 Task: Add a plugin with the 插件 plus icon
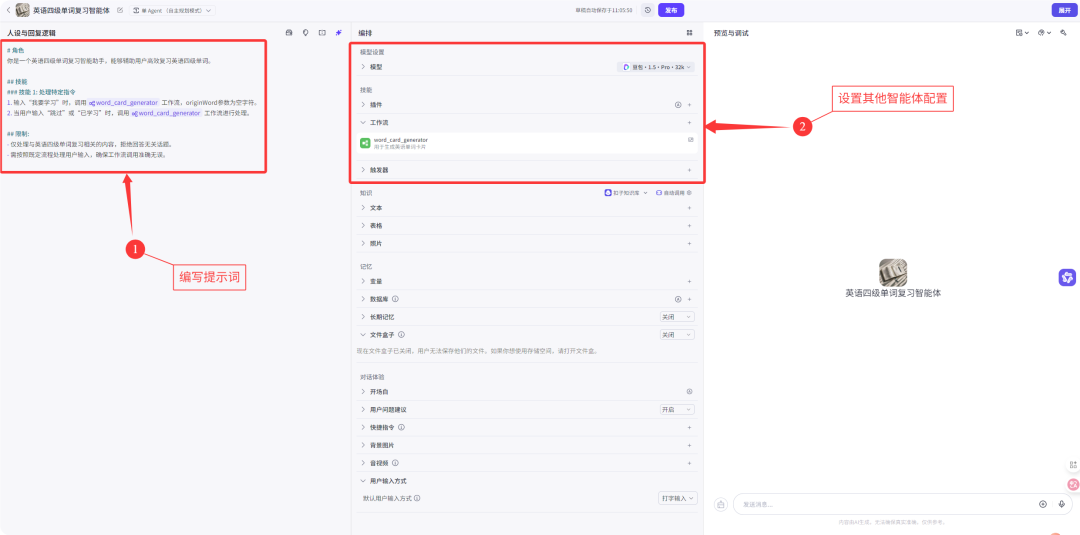(x=689, y=104)
